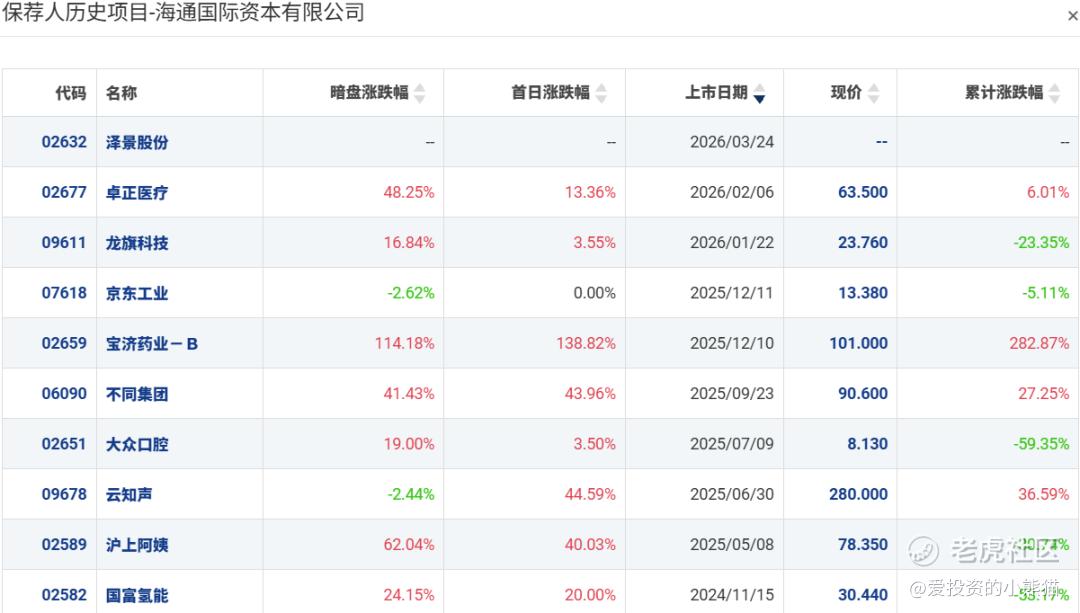Select stock code 07618
Screen dimensions: 1080x613
(64, 293)
